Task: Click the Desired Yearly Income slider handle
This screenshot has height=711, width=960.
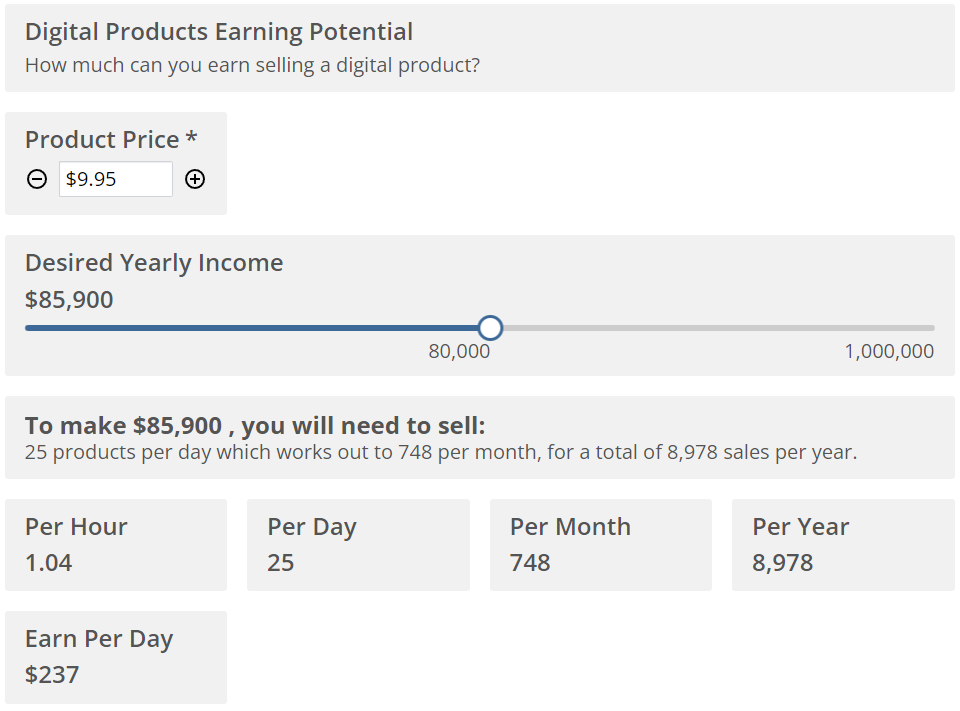Action: tap(491, 328)
